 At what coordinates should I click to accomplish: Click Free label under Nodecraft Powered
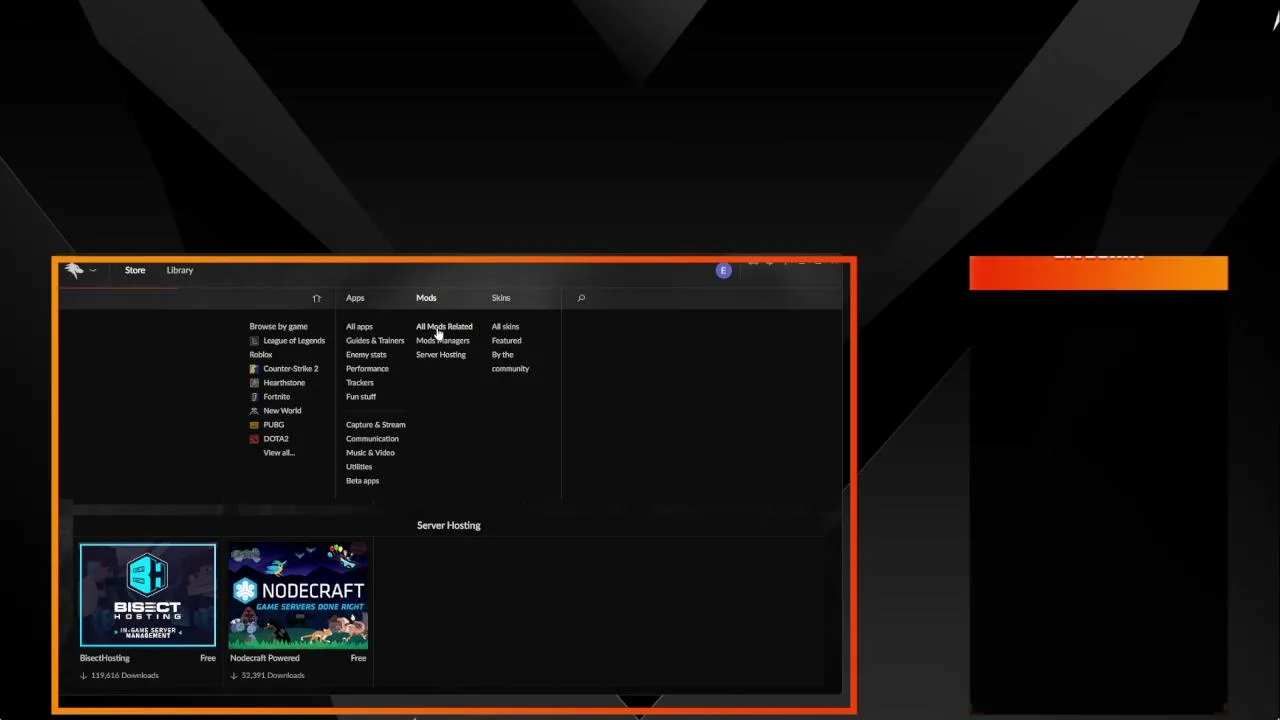pos(358,658)
